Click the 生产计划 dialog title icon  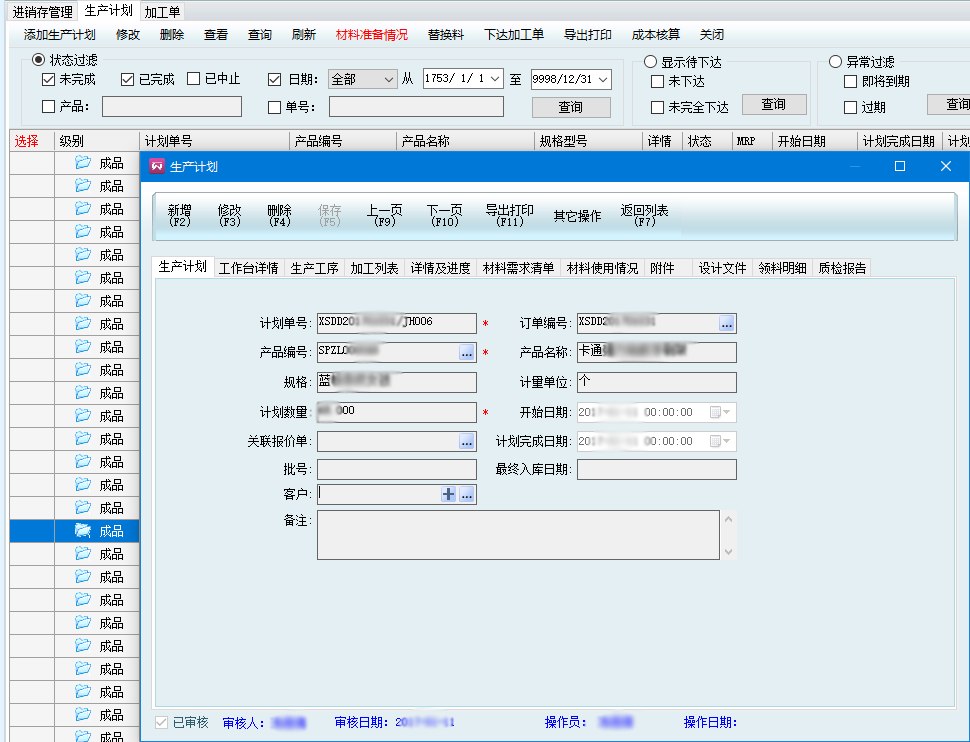(157, 166)
